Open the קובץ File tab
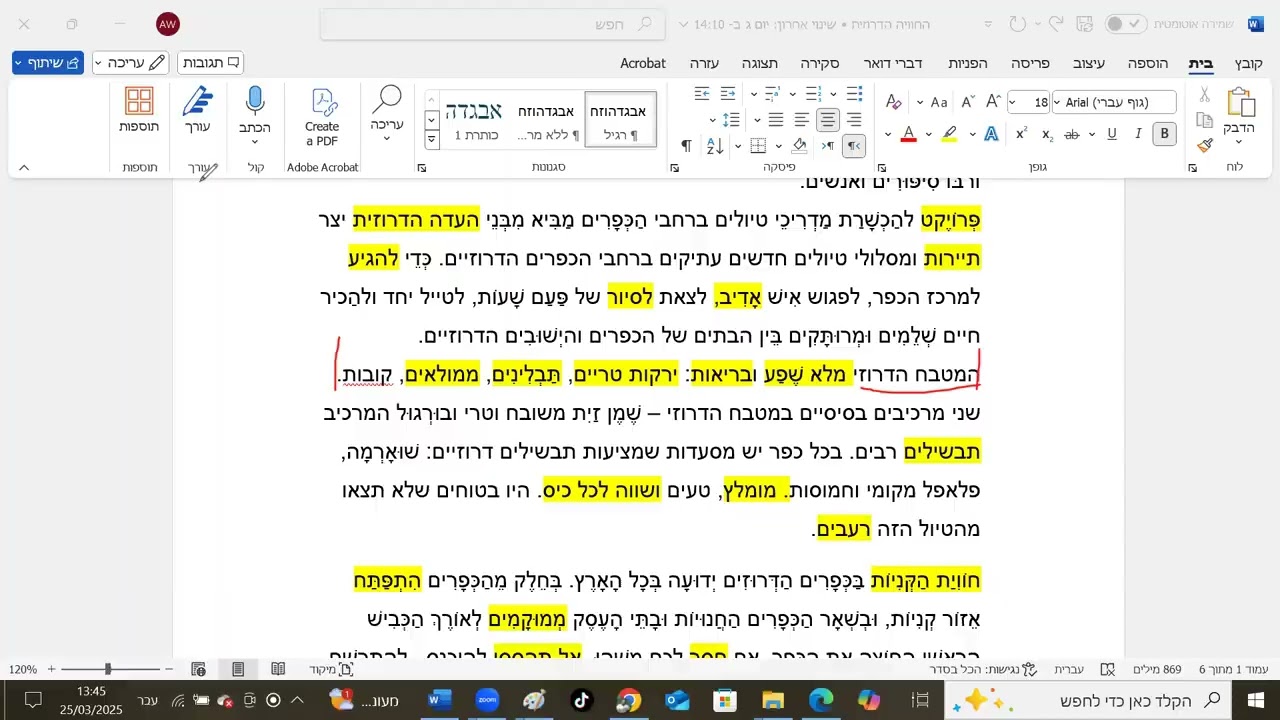This screenshot has width=1280, height=720. point(1247,63)
